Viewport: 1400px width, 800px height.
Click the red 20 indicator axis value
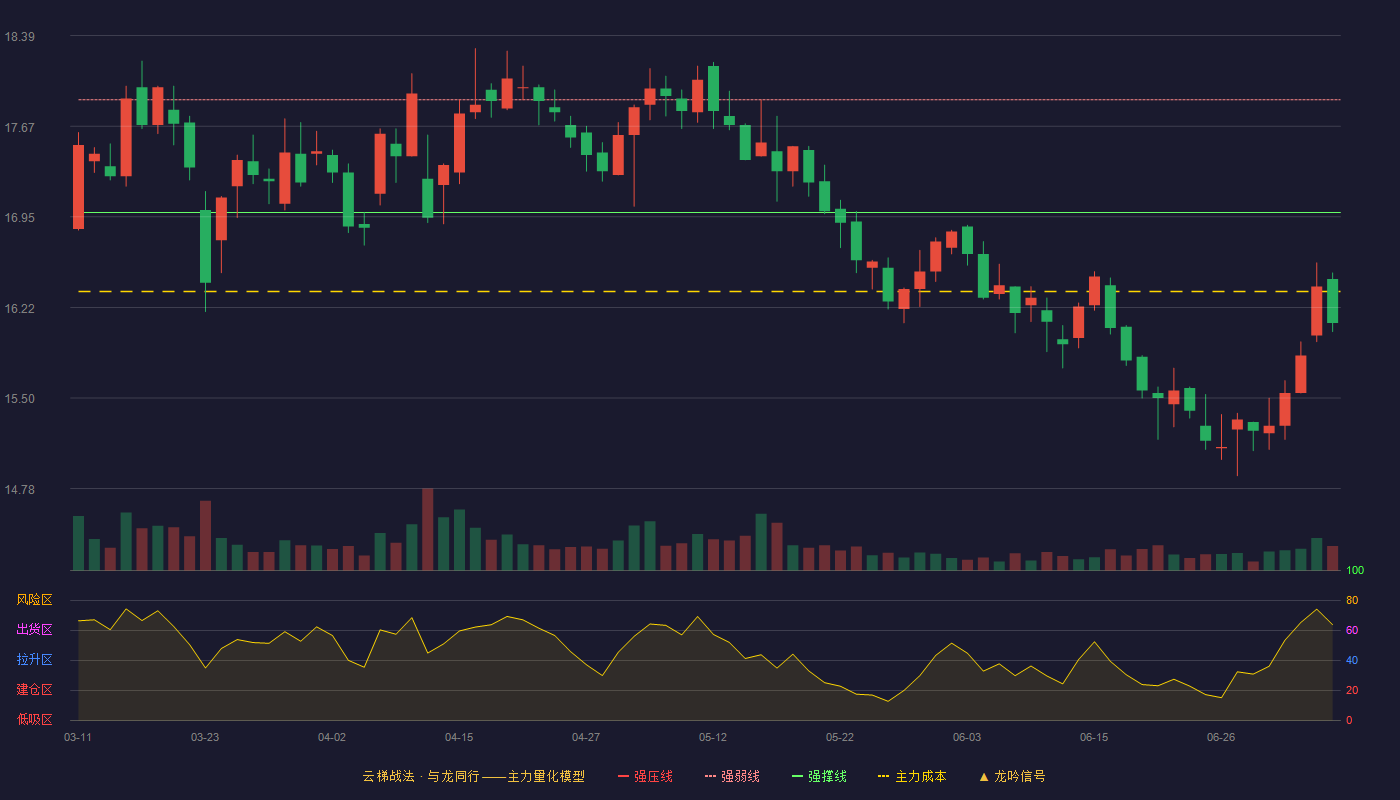pyautogui.click(x=1352, y=690)
